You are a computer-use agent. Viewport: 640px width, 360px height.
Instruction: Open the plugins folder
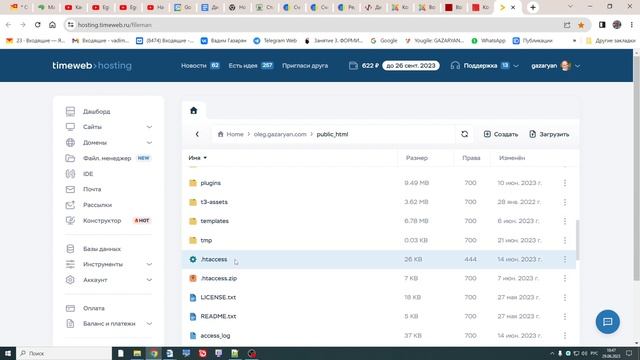pos(211,183)
